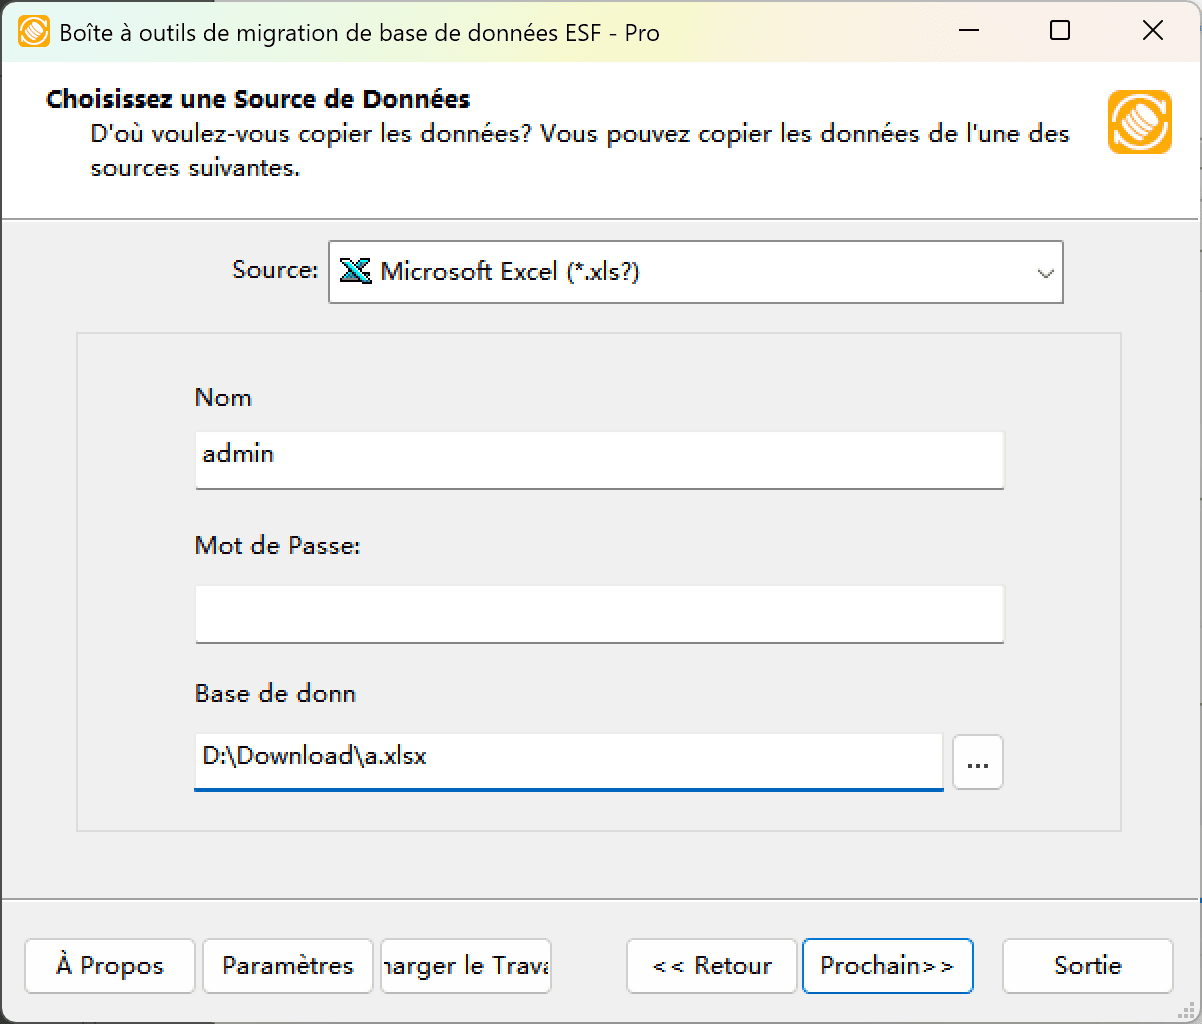Click the Source label beside the combo box
Viewport: 1202px width, 1024px height.
[x=274, y=268]
